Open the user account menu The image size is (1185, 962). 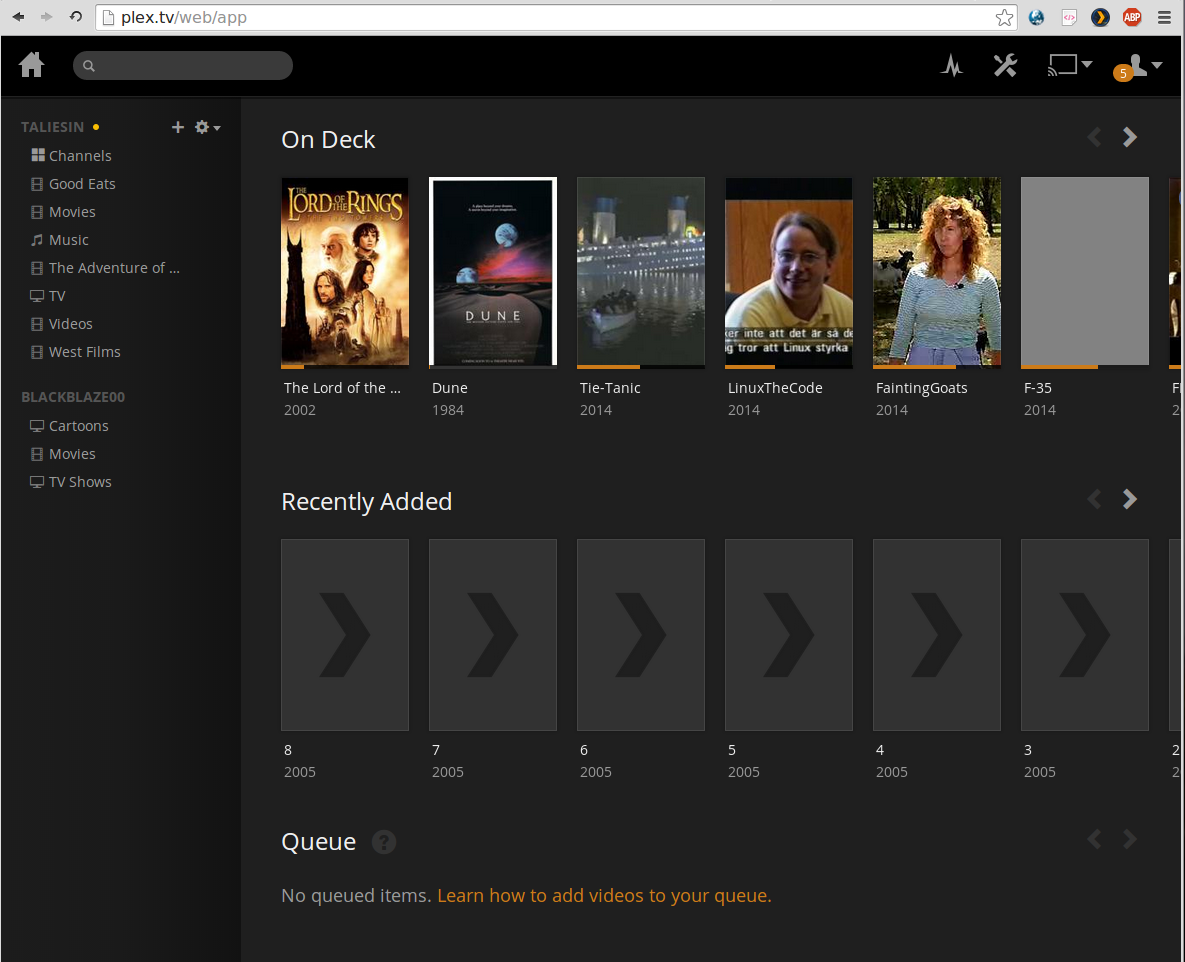(x=1137, y=67)
